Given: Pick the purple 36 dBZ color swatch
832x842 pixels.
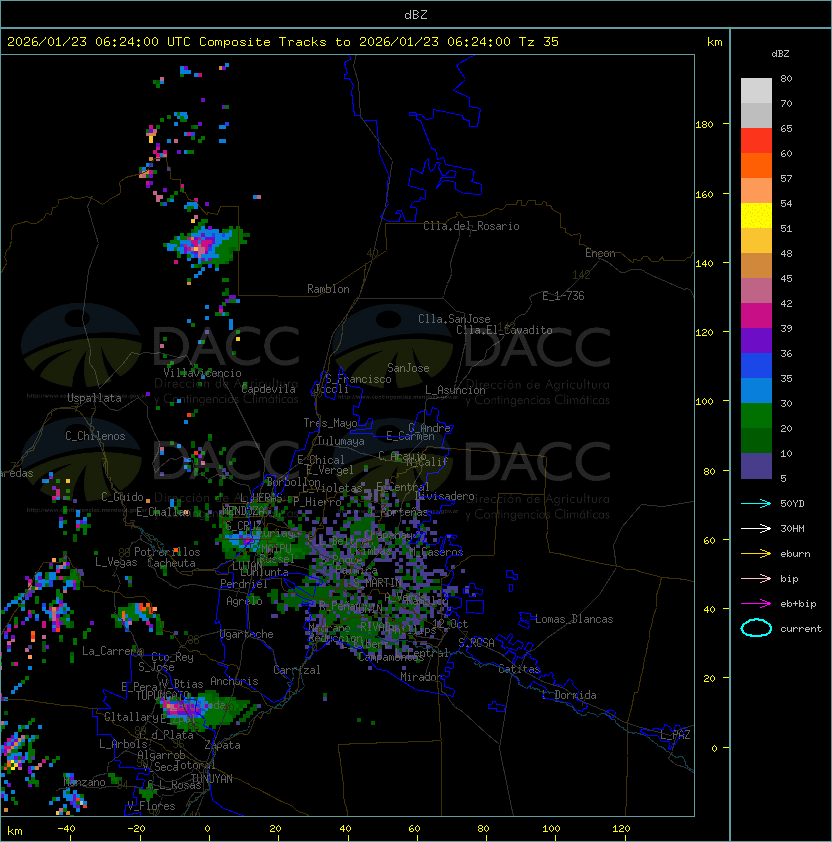Looking at the screenshot, I should coord(756,341).
